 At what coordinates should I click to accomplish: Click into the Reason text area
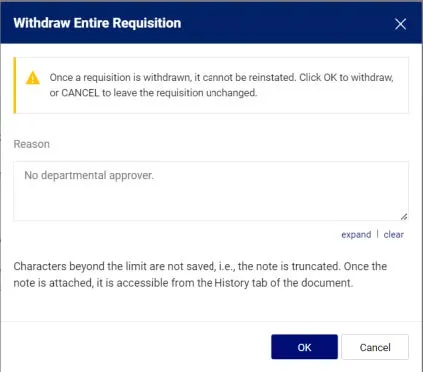[x=211, y=191]
